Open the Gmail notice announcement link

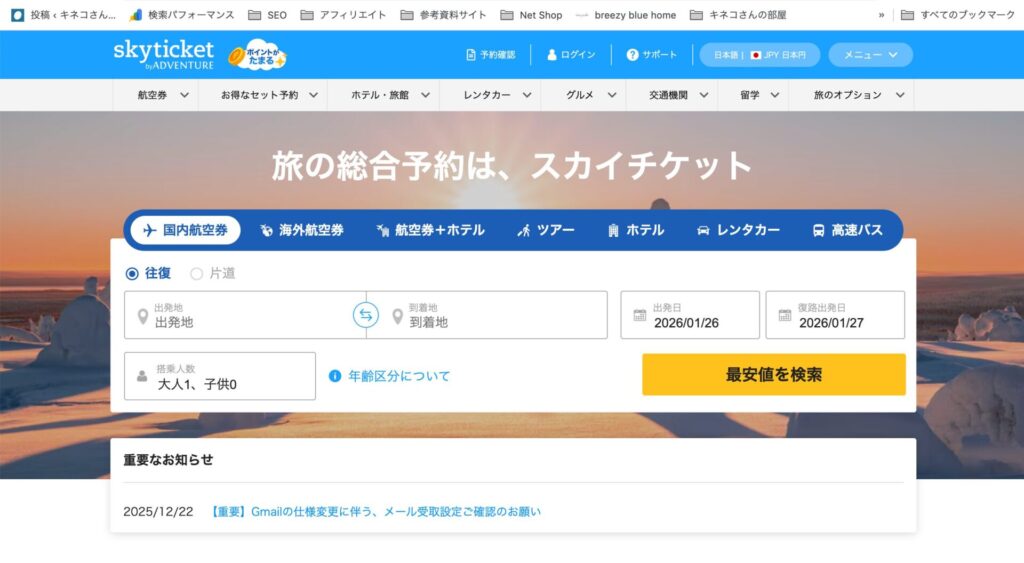[376, 511]
